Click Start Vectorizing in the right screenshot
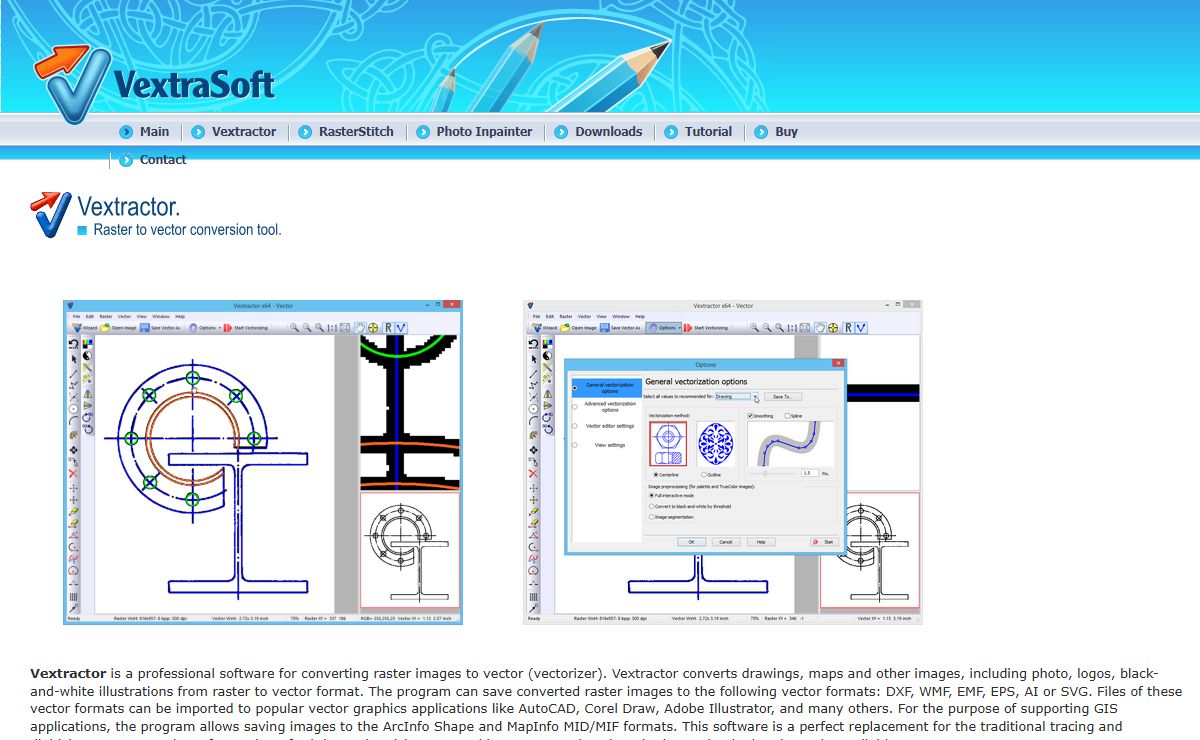Screen dimensions: 1200x740 [x=706, y=328]
